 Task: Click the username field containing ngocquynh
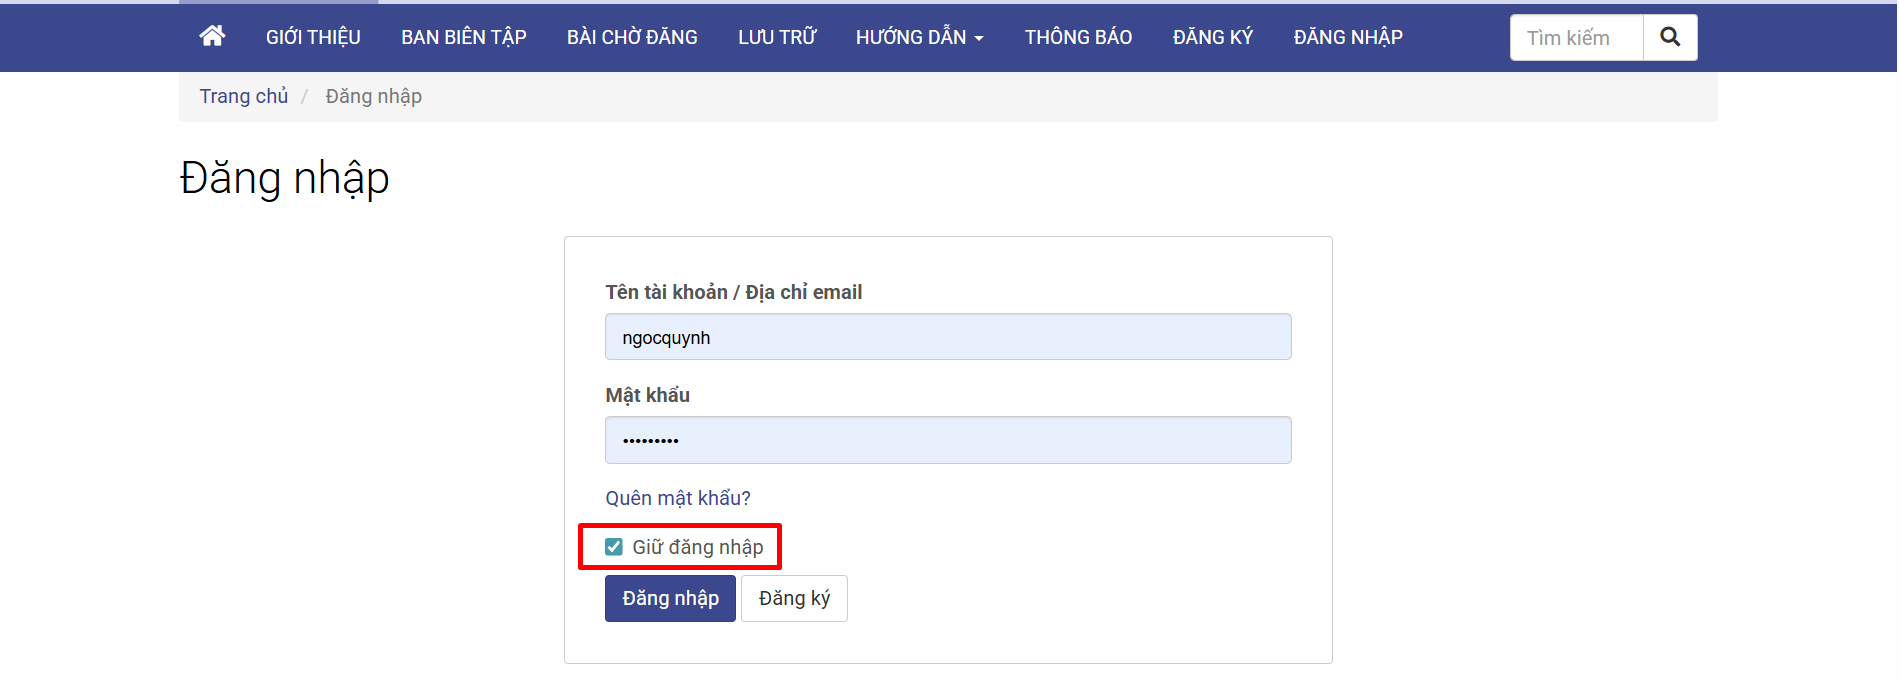[x=947, y=337]
